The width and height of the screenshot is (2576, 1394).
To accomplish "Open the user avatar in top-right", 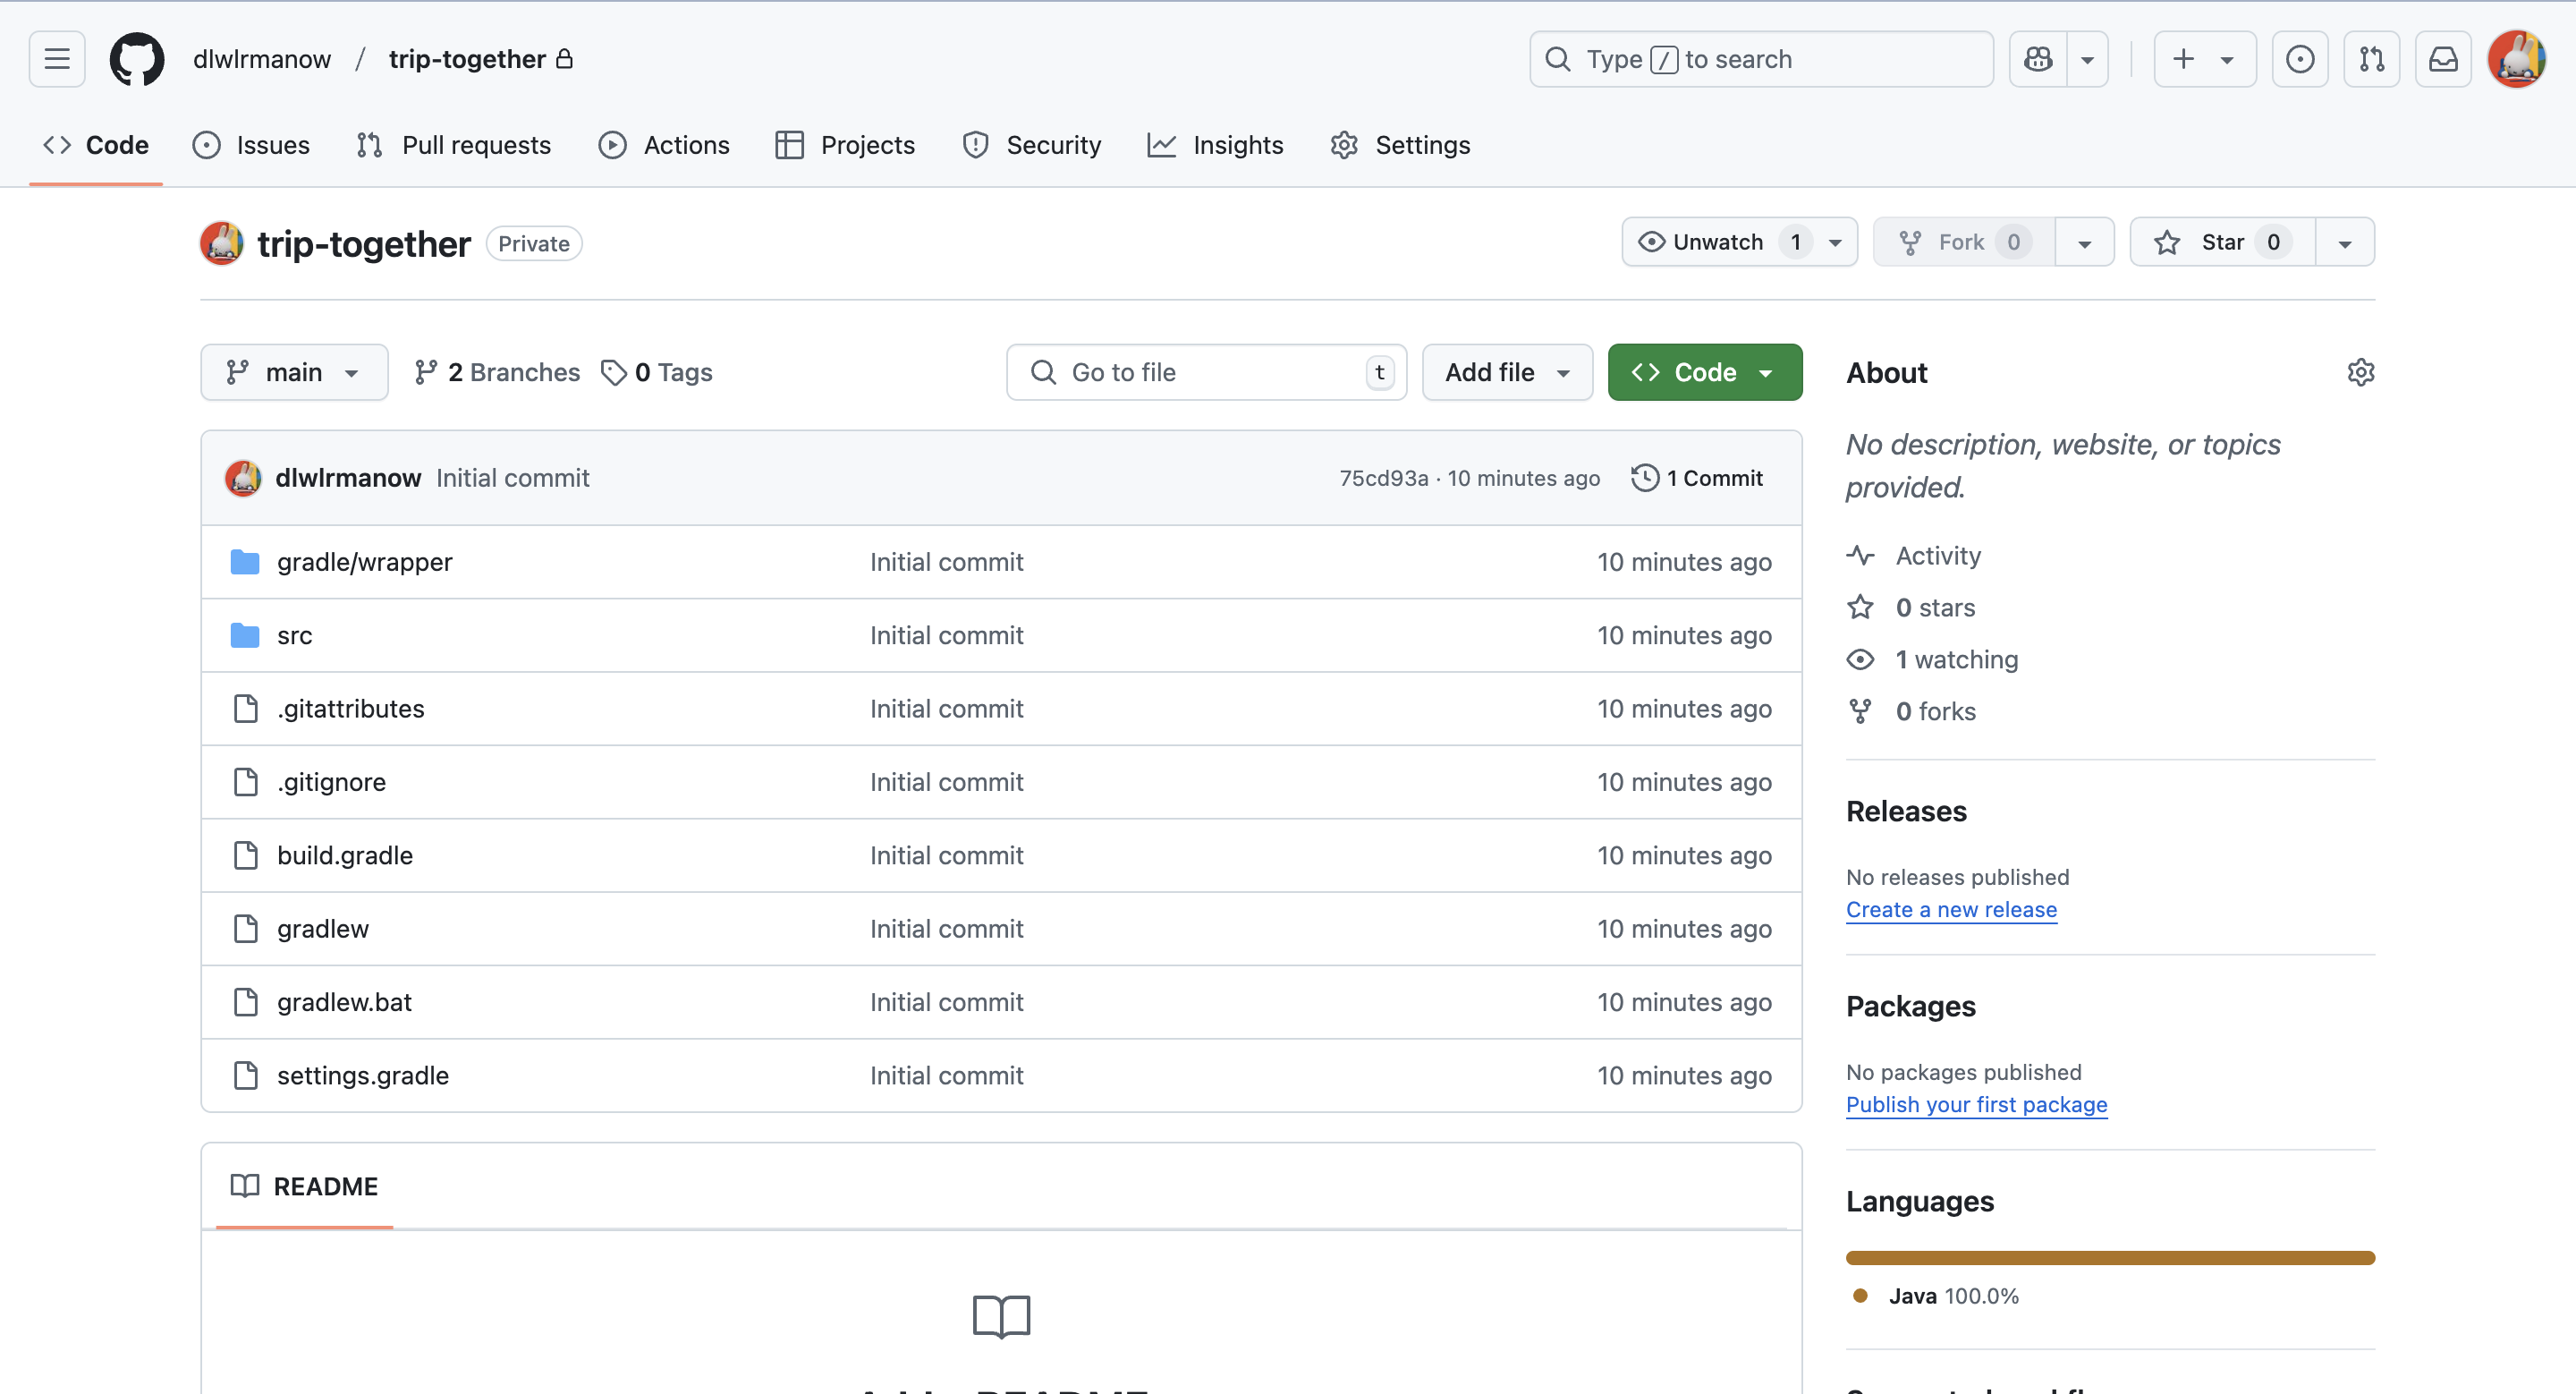I will 2516,59.
